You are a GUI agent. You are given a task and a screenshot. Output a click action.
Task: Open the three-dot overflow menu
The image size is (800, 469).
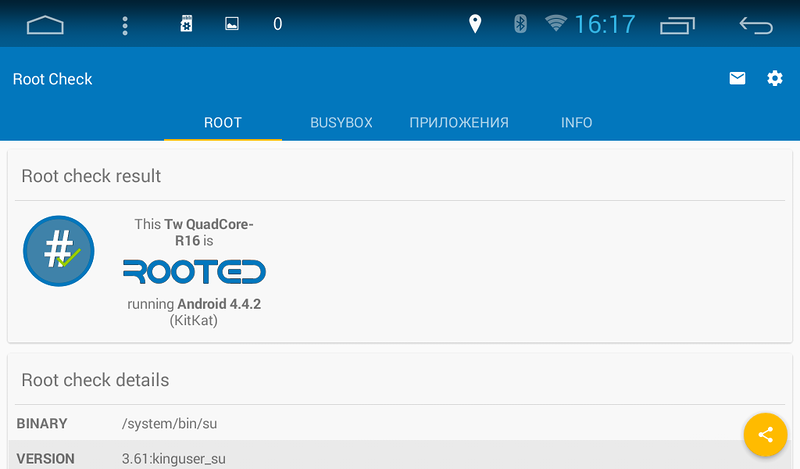(x=125, y=25)
